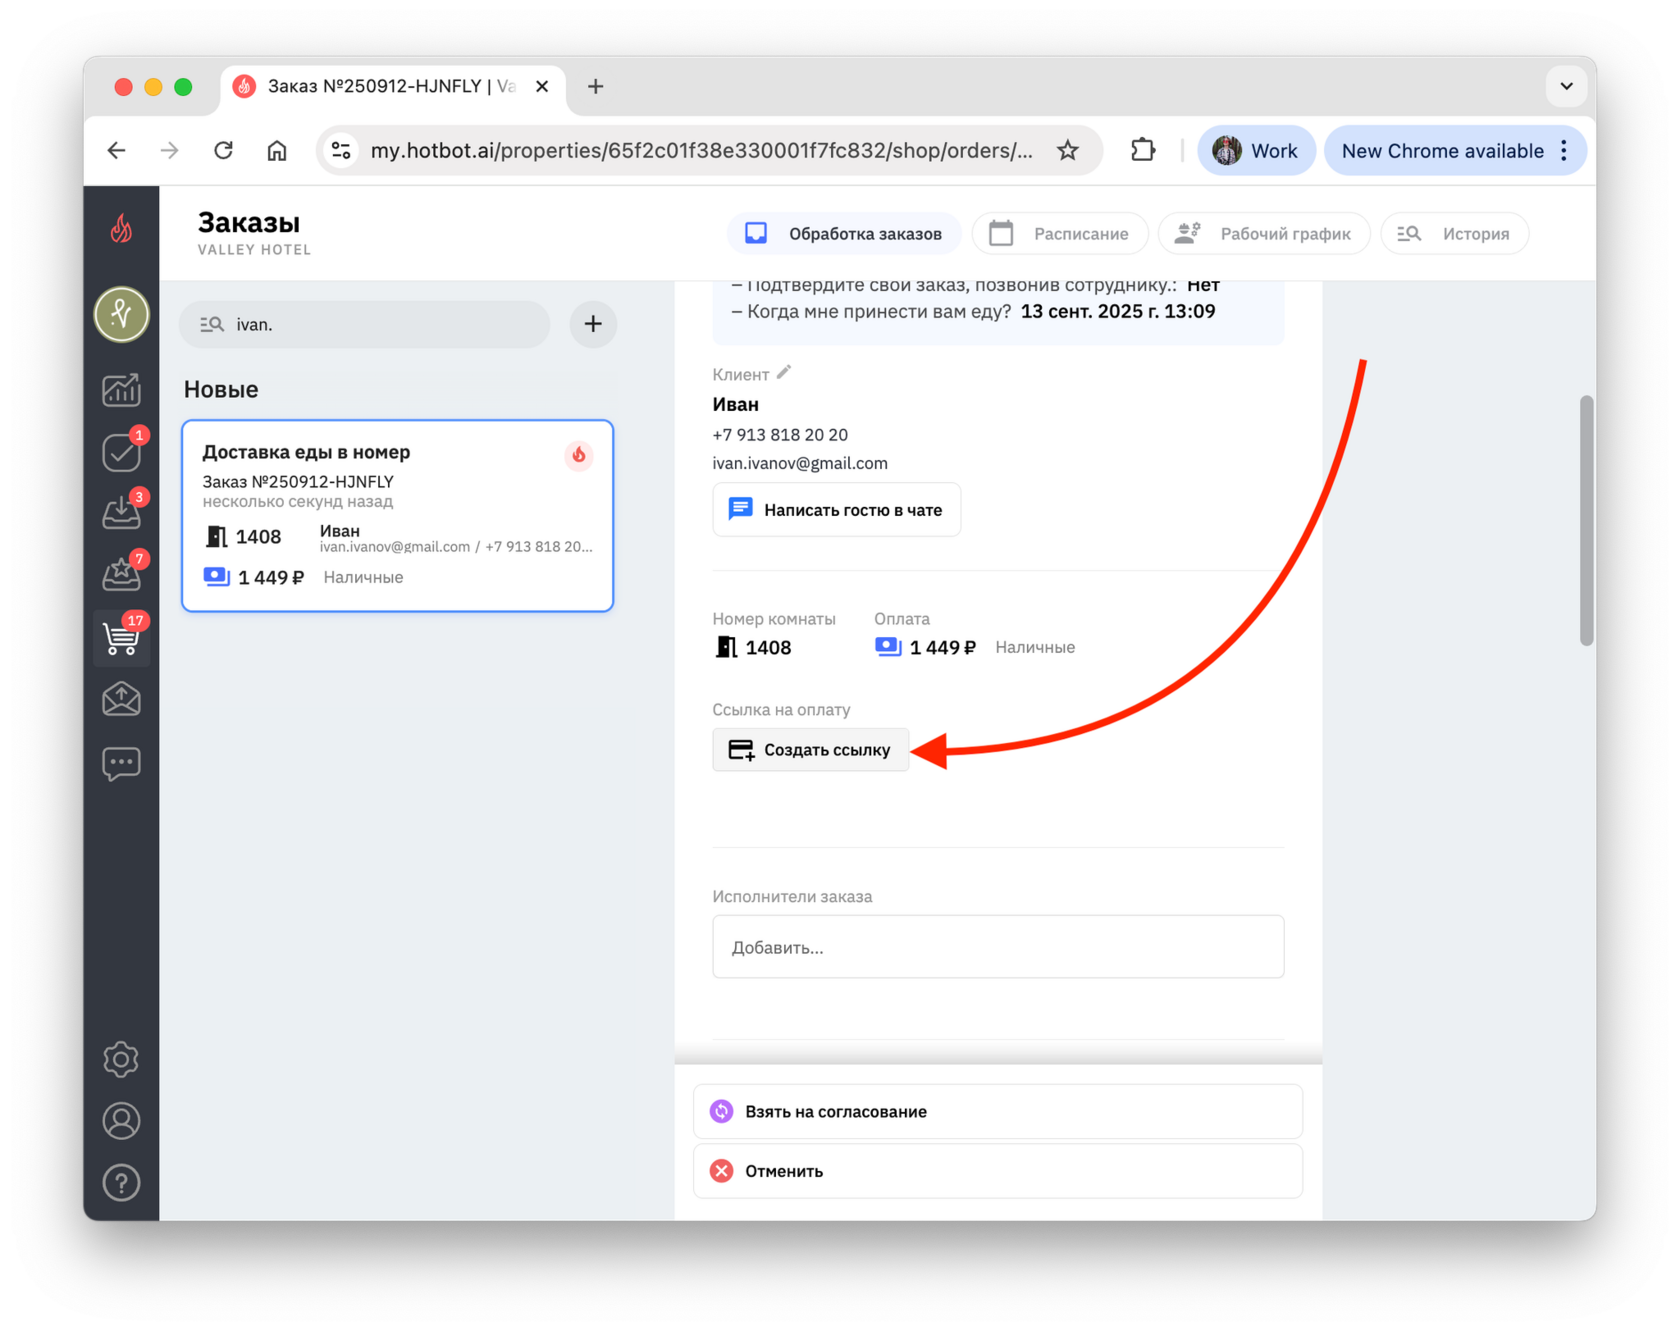Open the chat bubble sidebar icon
This screenshot has height=1331, width=1680.
121,763
